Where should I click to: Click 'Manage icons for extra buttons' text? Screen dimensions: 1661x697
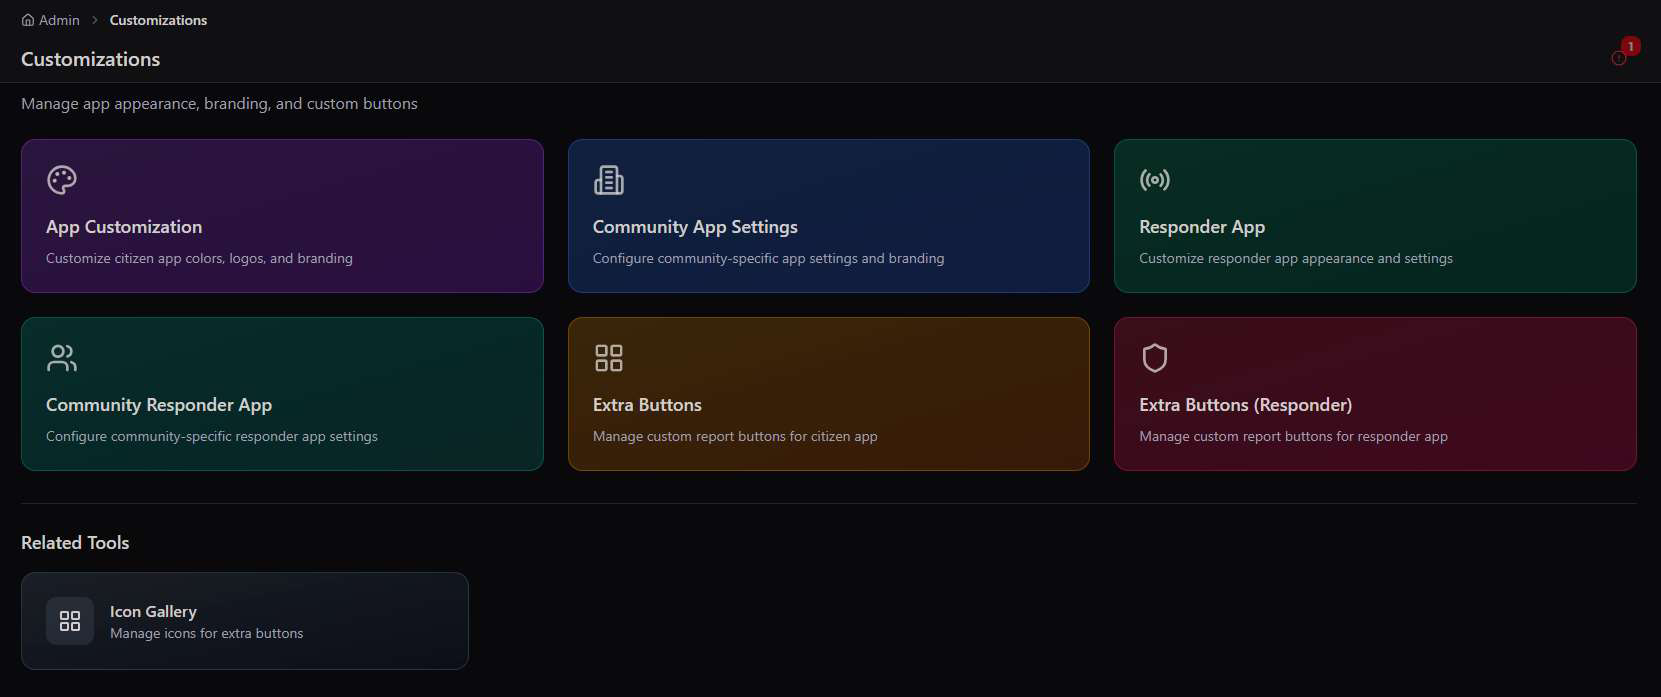(206, 633)
